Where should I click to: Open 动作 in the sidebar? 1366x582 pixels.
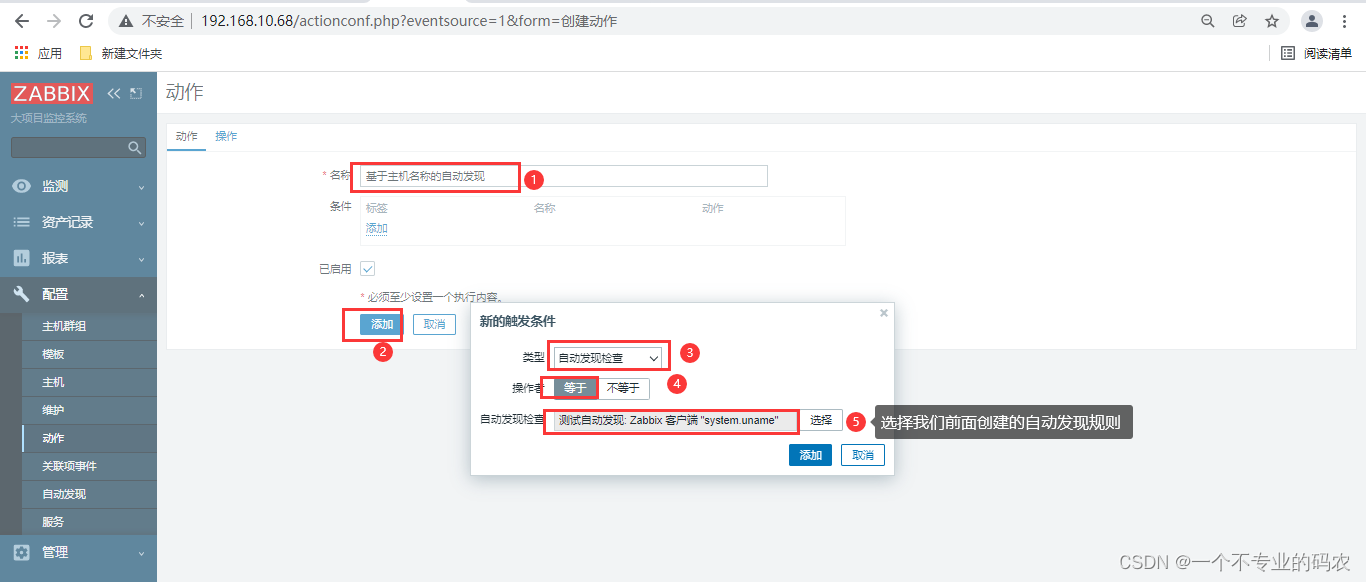pyautogui.click(x=89, y=438)
